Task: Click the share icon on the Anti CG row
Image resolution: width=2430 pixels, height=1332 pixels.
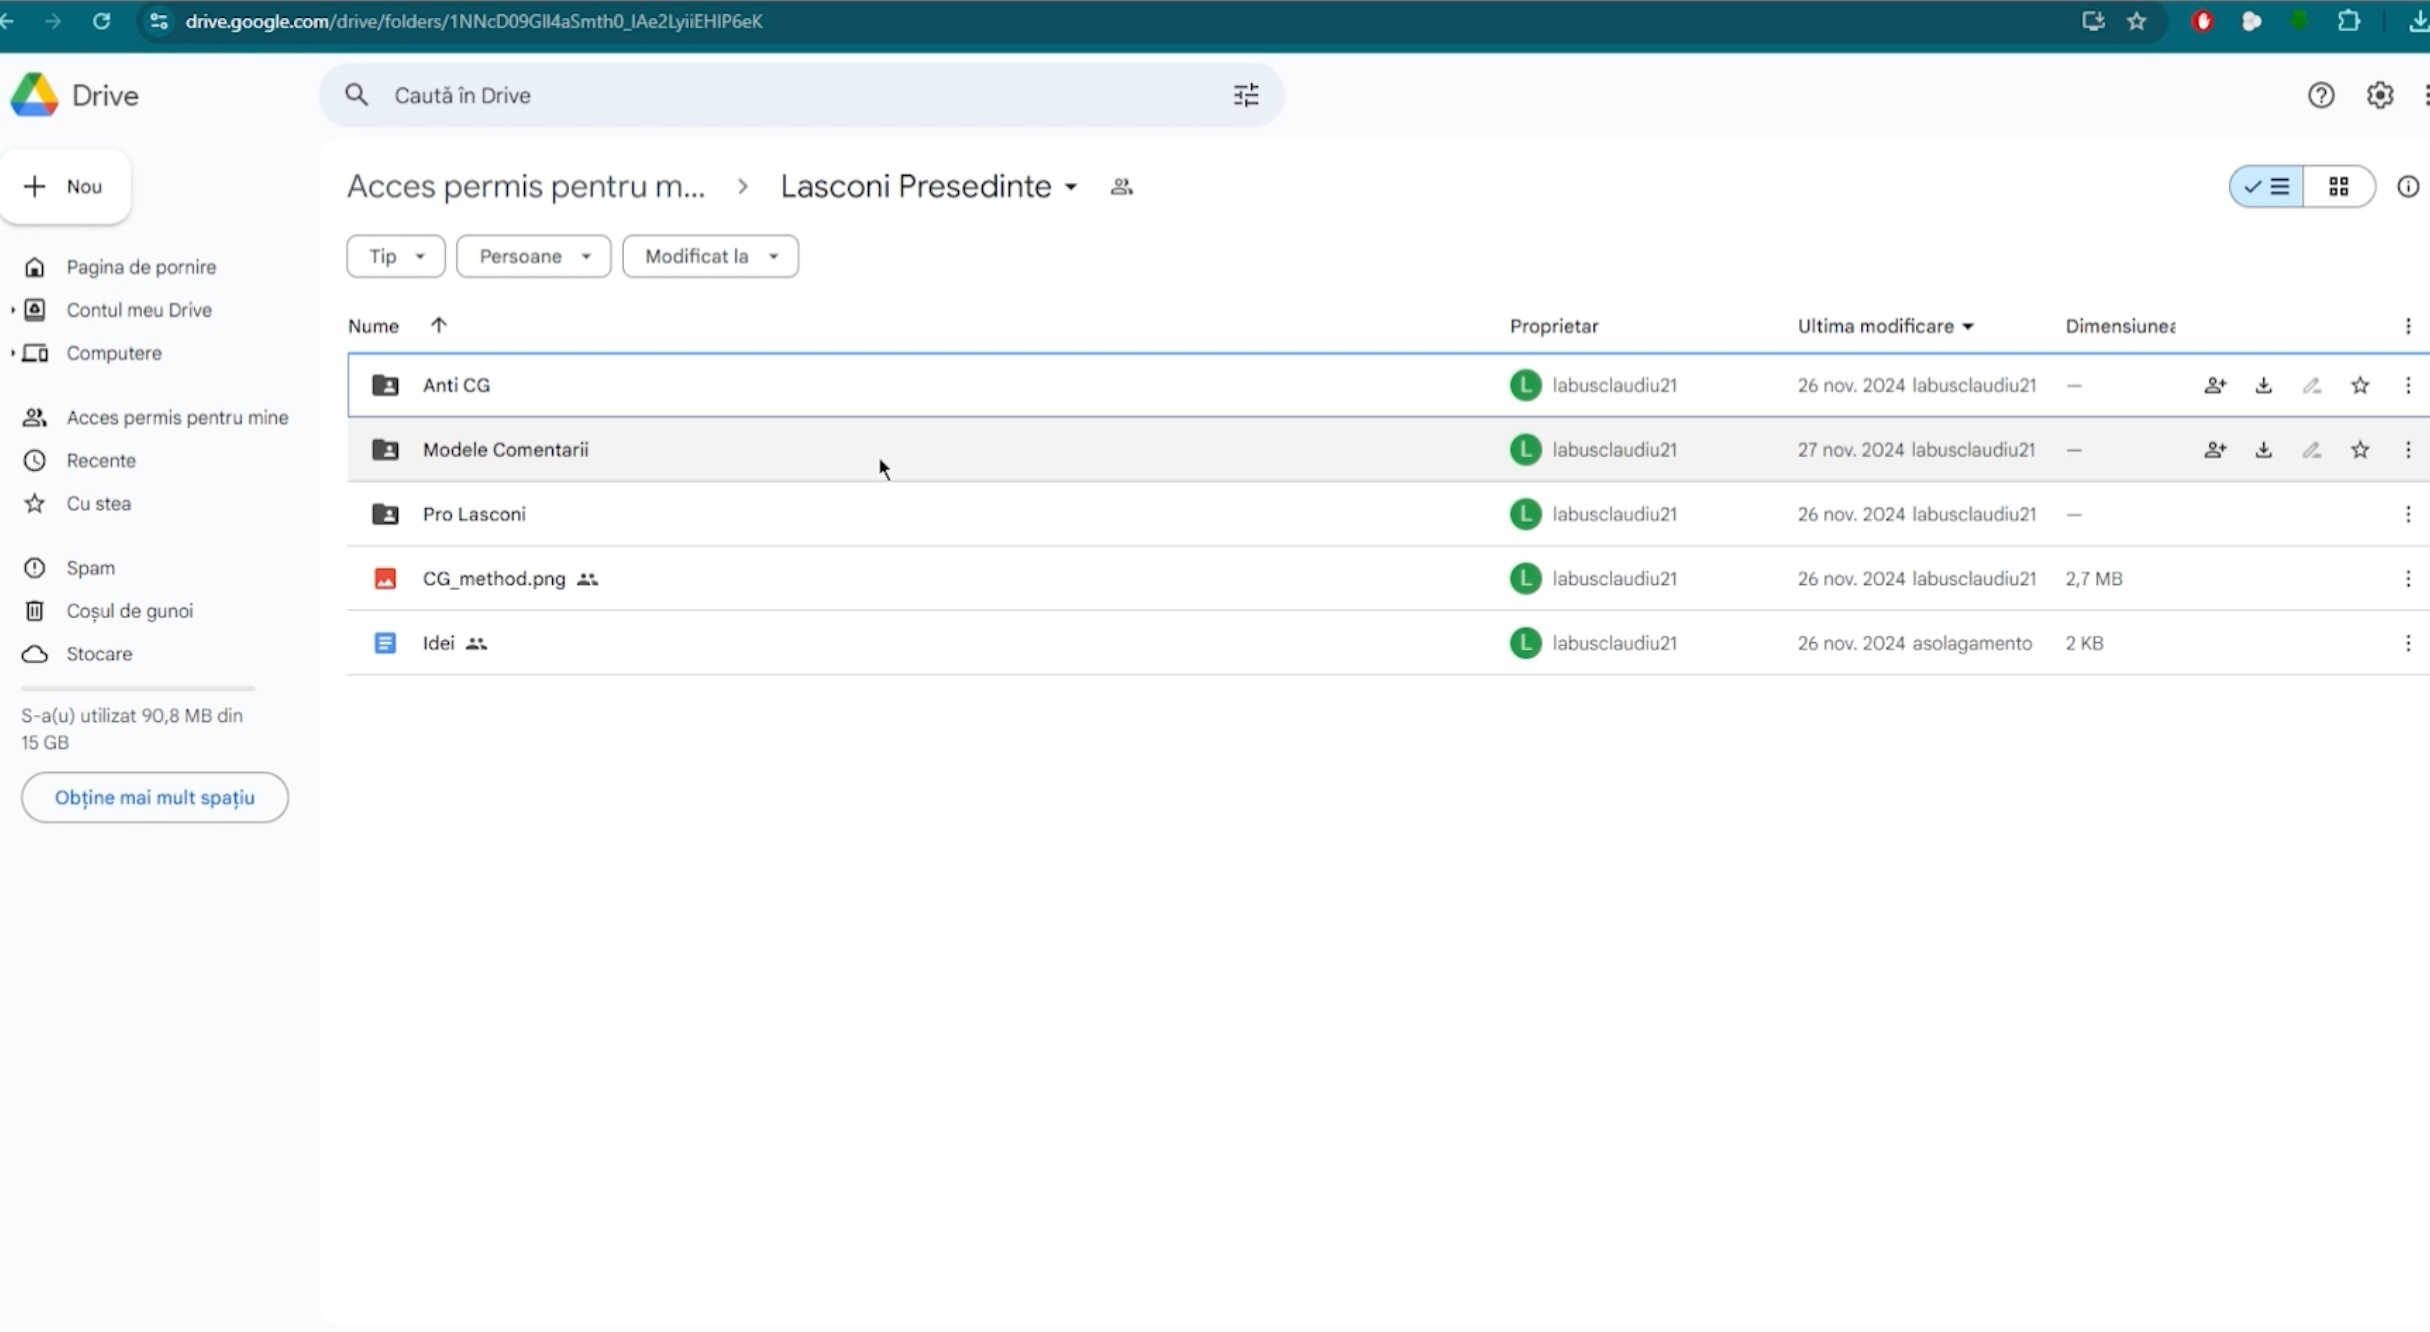Action: pyautogui.click(x=2214, y=385)
